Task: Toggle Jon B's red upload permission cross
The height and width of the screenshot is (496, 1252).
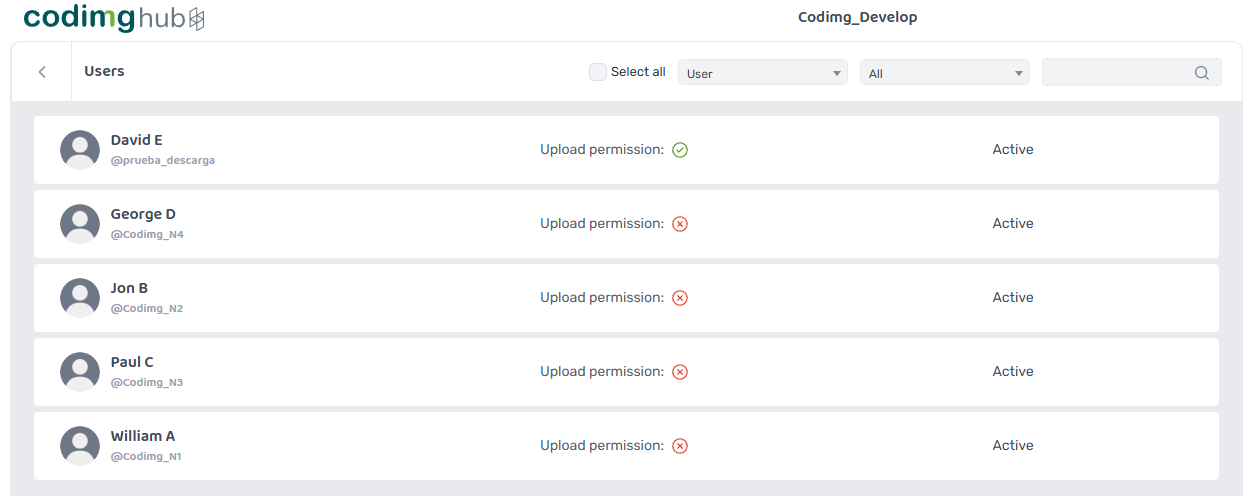Action: pyautogui.click(x=680, y=298)
